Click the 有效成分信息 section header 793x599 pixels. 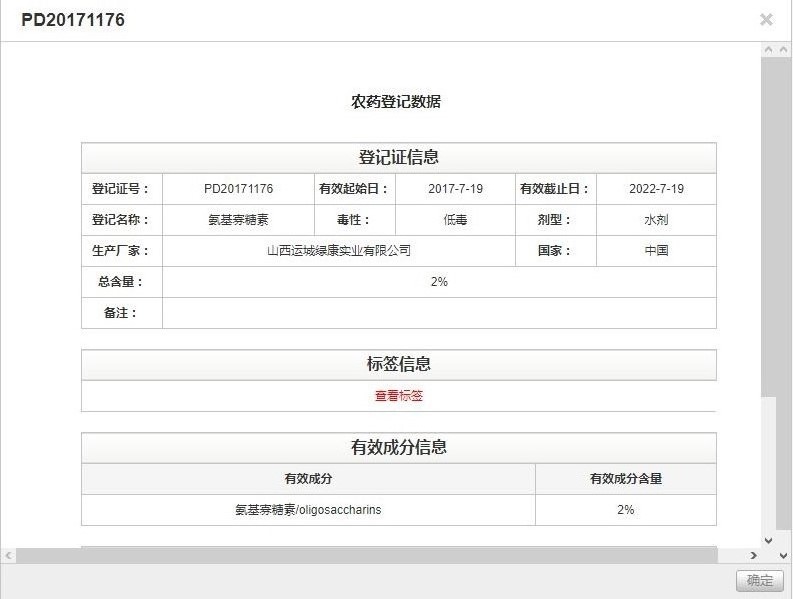(x=398, y=448)
